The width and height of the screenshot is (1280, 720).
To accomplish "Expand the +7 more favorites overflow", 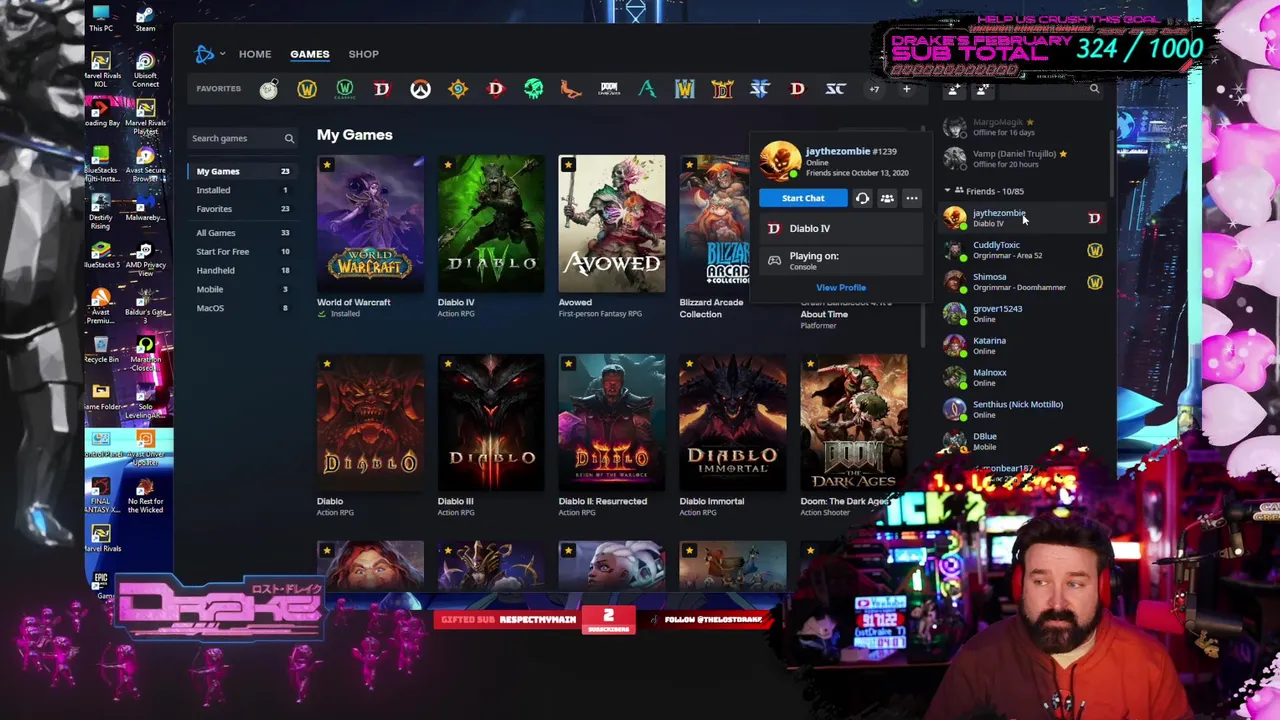I will [874, 89].
